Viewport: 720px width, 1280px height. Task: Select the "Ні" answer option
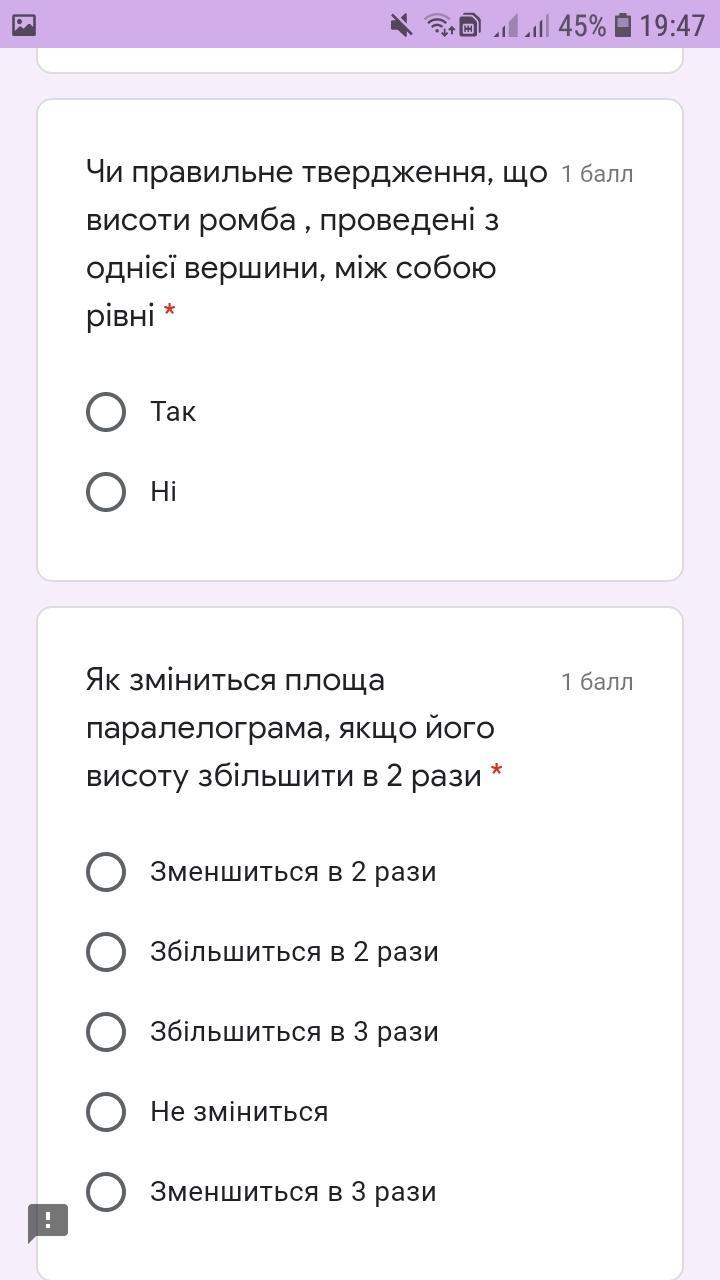click(x=106, y=492)
